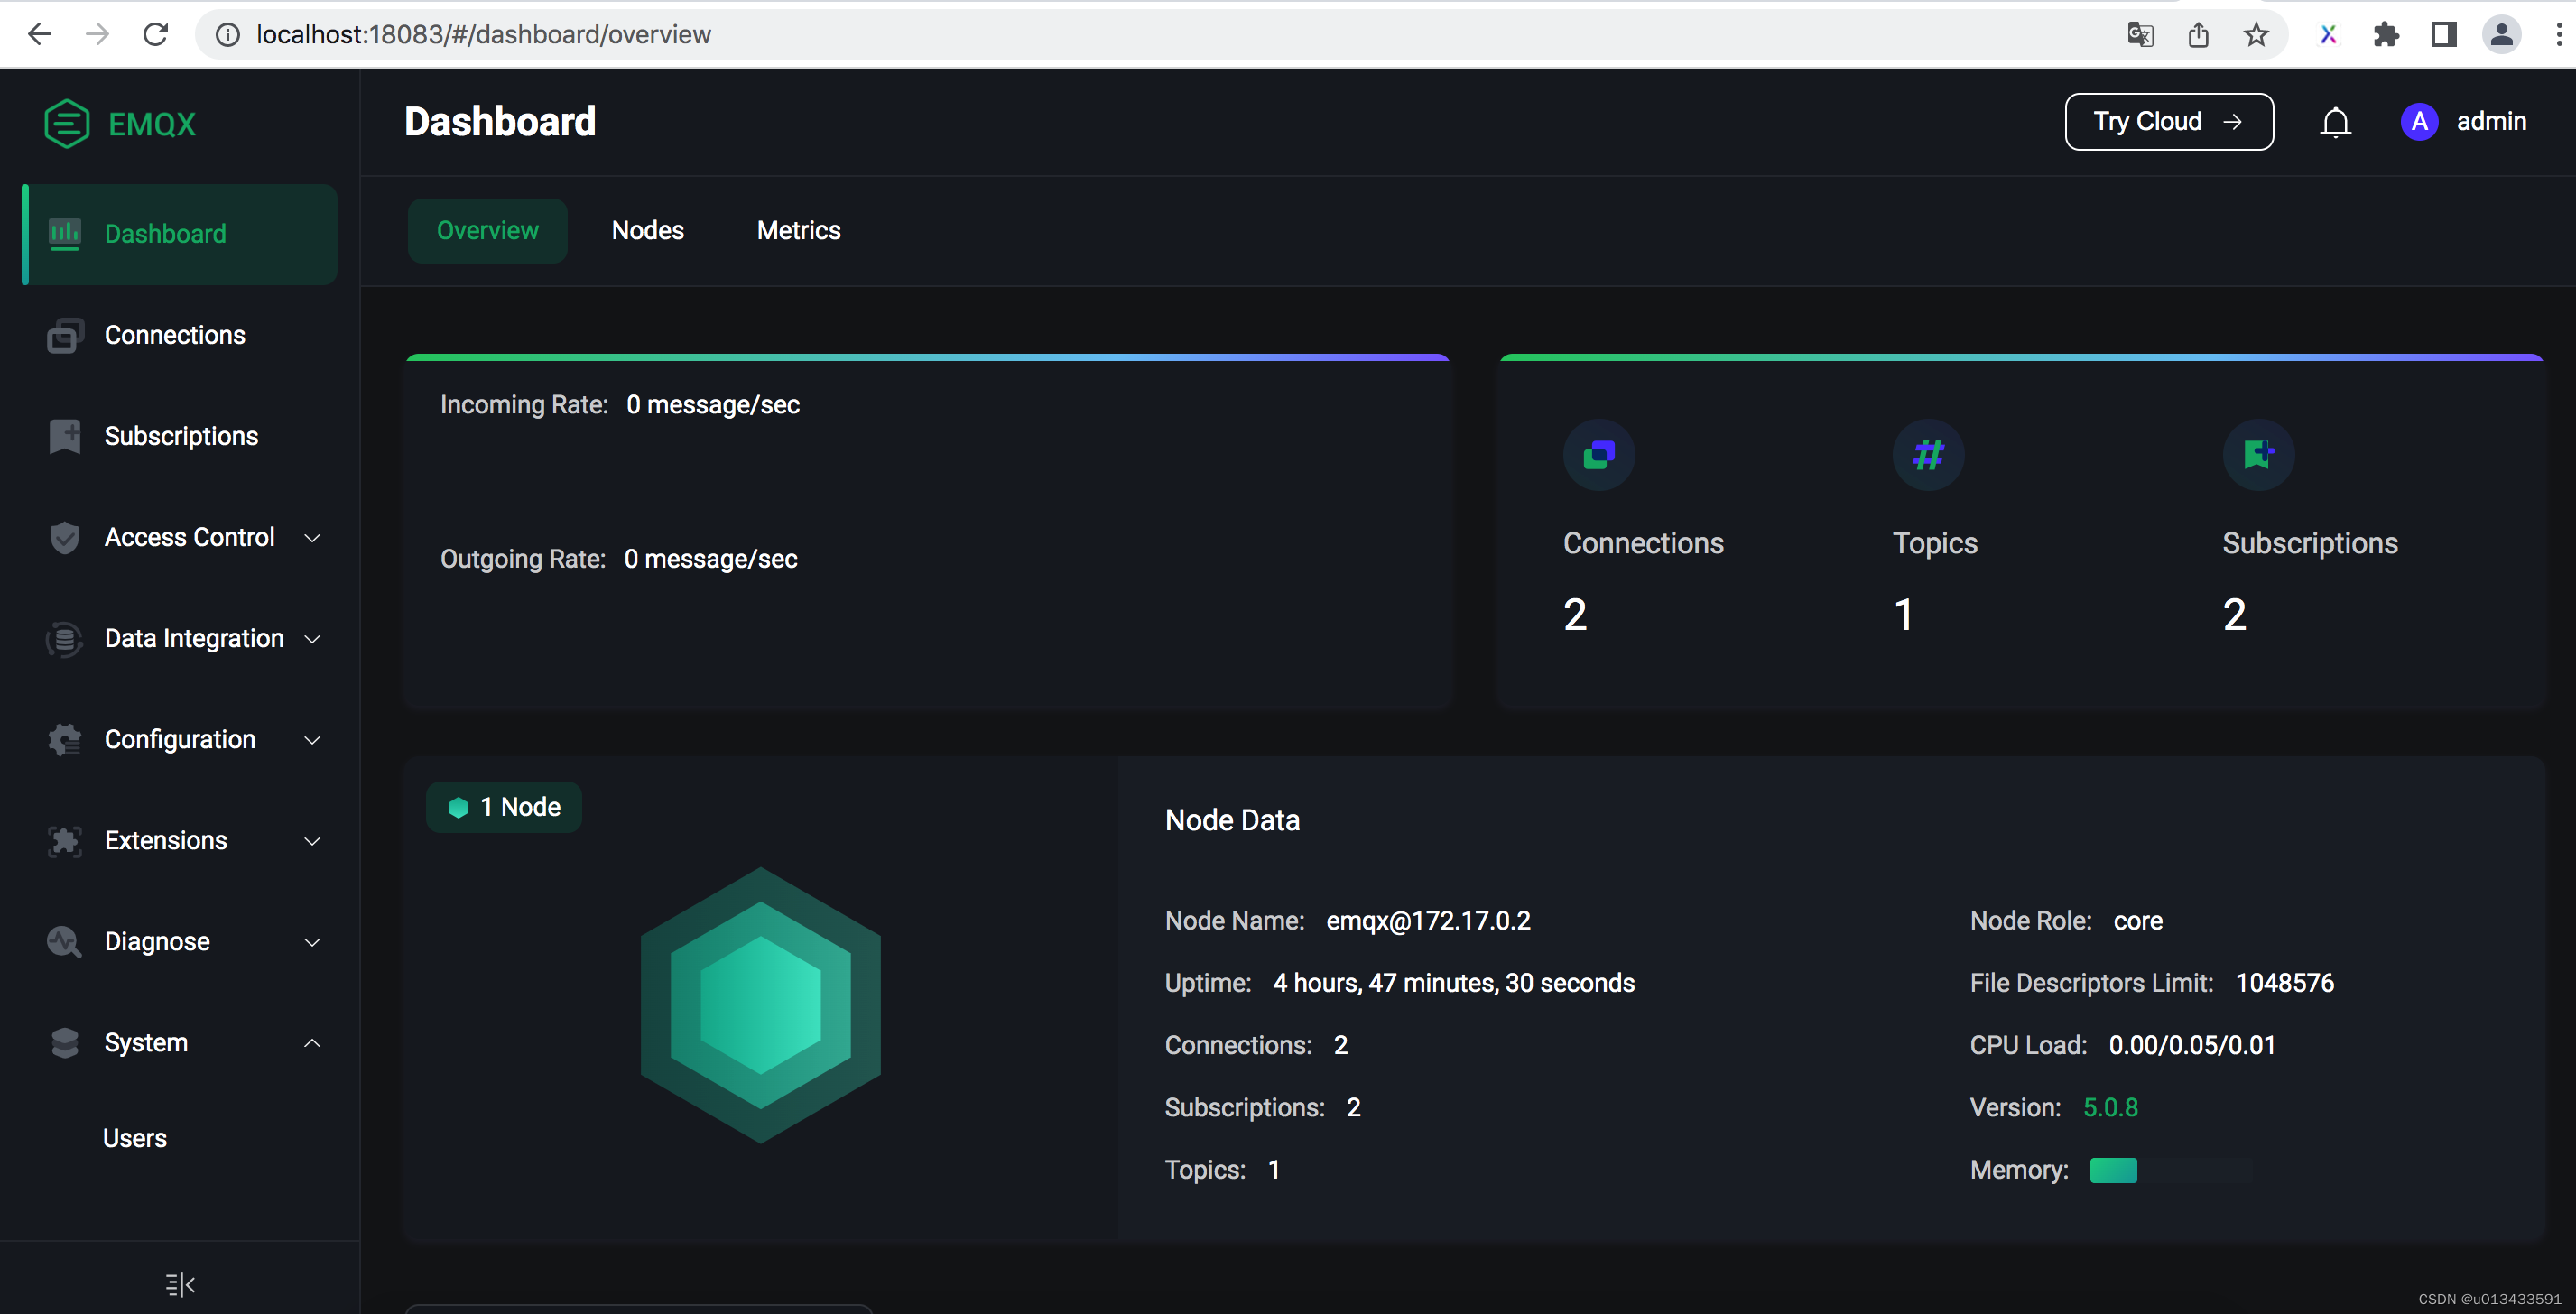This screenshot has height=1314, width=2576.
Task: Go forward with the browser forward arrow
Action: [97, 34]
